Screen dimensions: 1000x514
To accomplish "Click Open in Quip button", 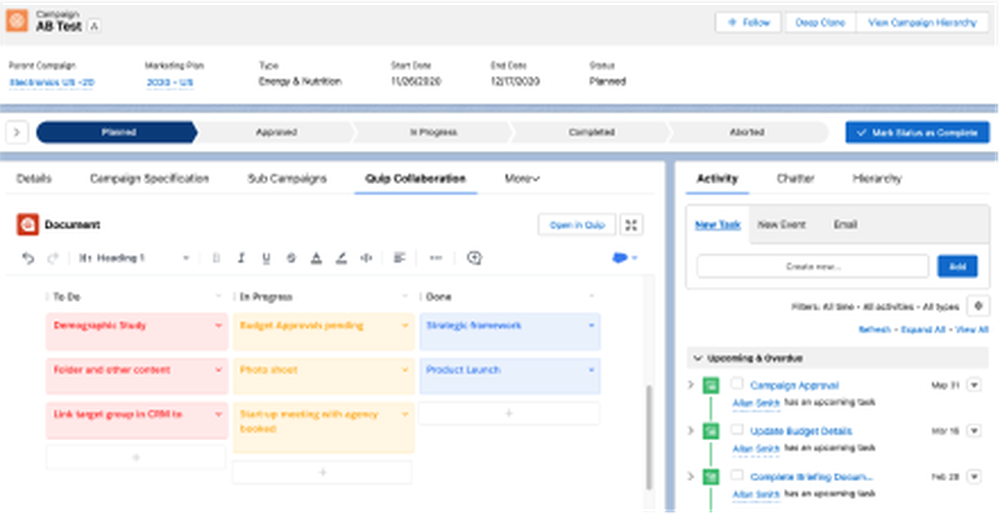I will [x=577, y=224].
